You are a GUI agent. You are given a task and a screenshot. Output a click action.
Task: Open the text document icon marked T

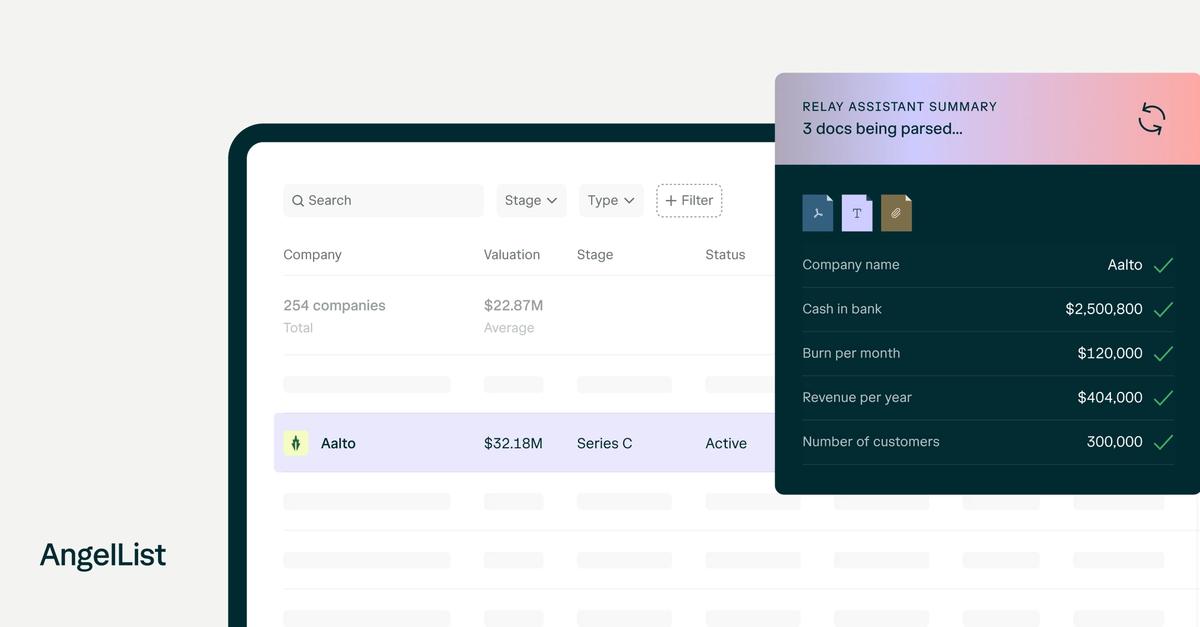point(857,213)
